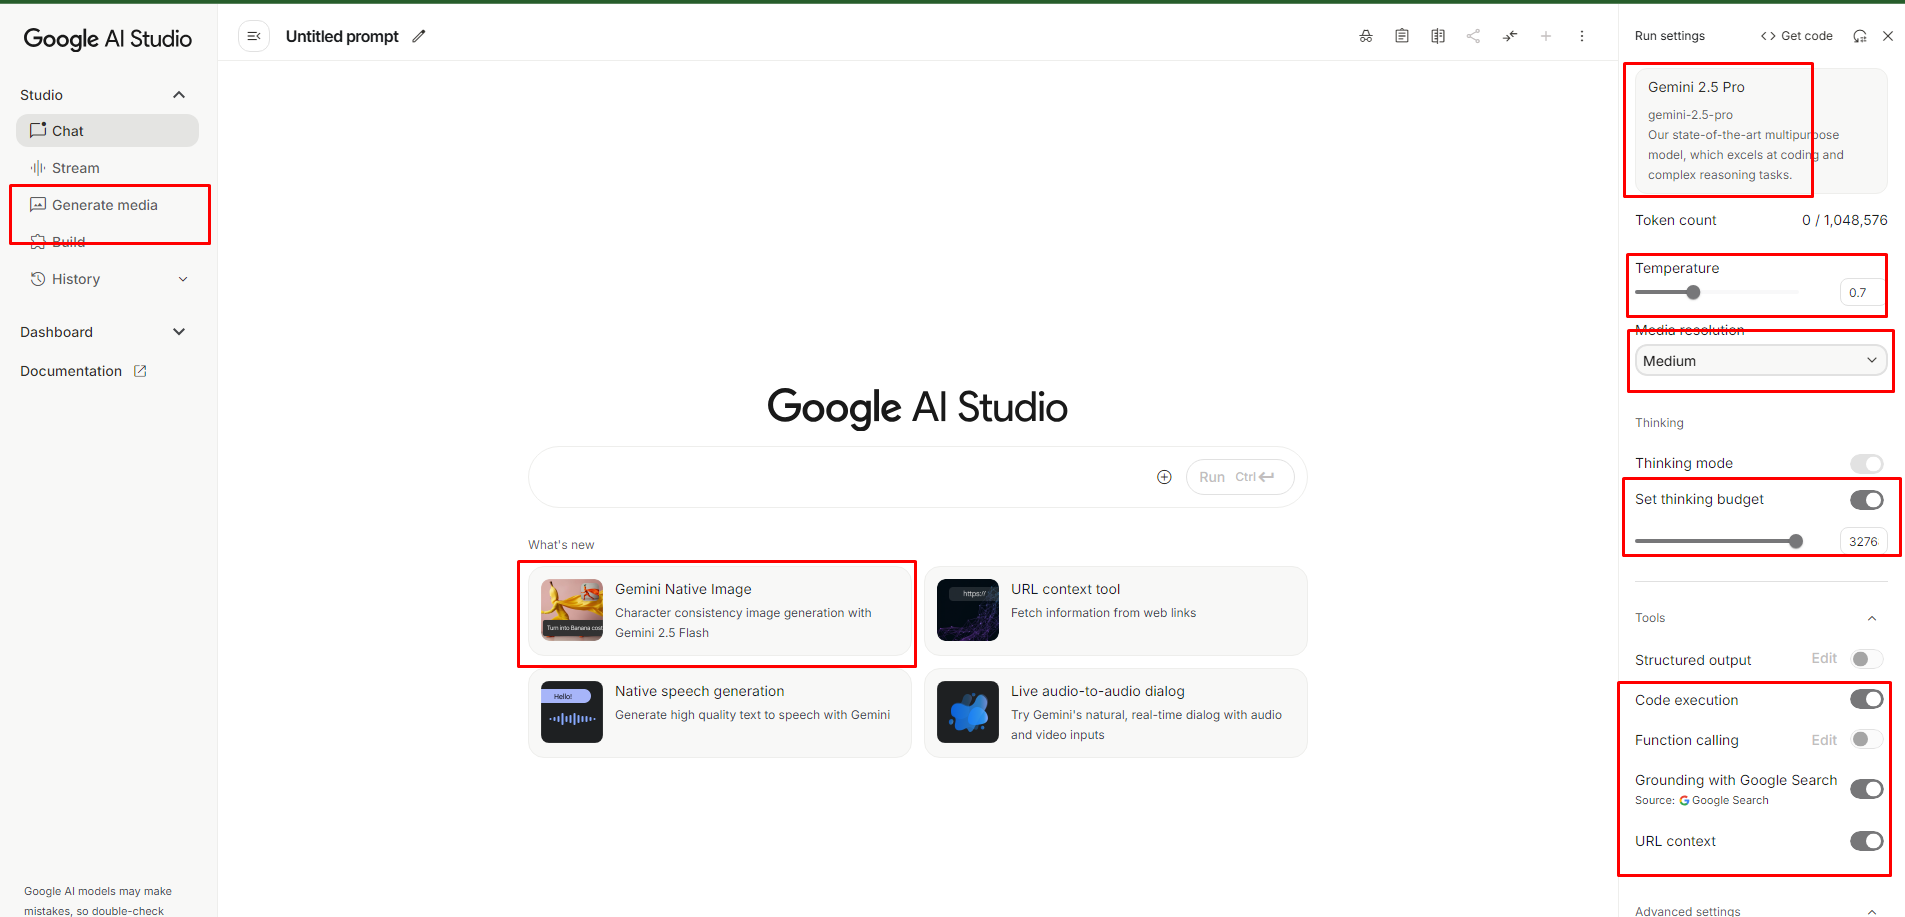Open the Live audio-to-audio dialog thumbnail
This screenshot has width=1905, height=917.
tap(968, 712)
